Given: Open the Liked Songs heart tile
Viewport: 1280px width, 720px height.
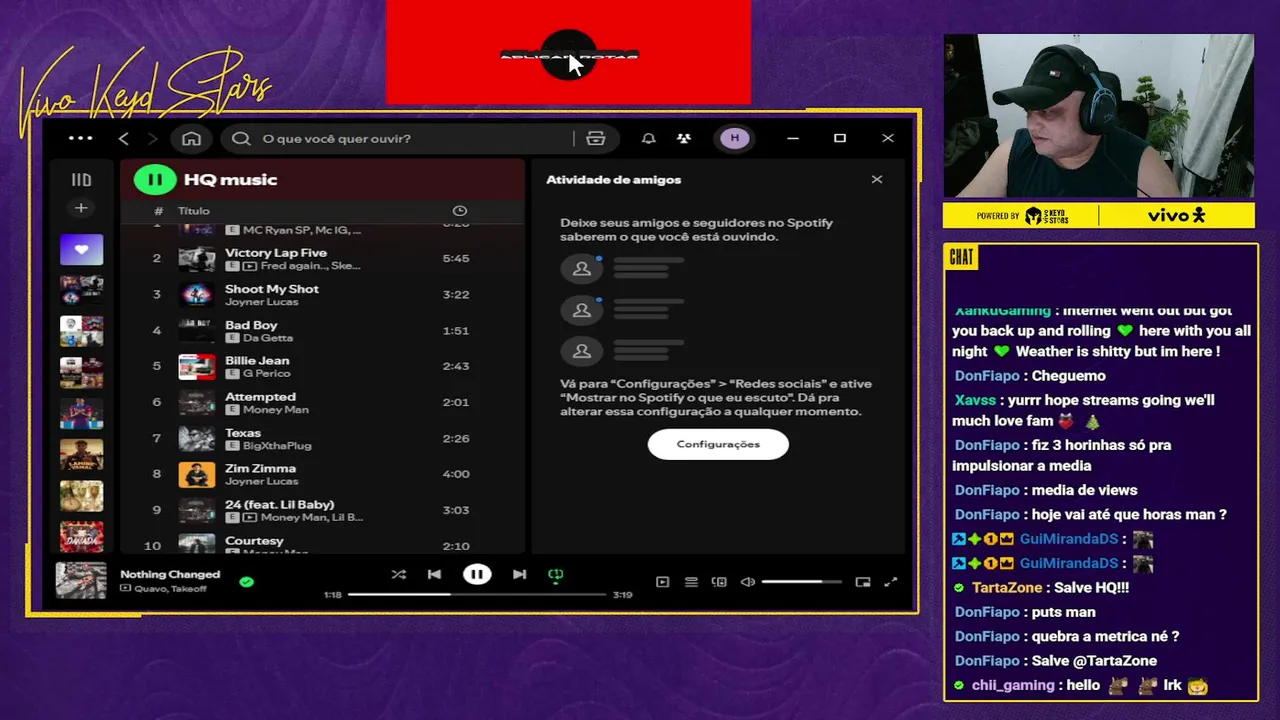Looking at the screenshot, I should pos(81,249).
